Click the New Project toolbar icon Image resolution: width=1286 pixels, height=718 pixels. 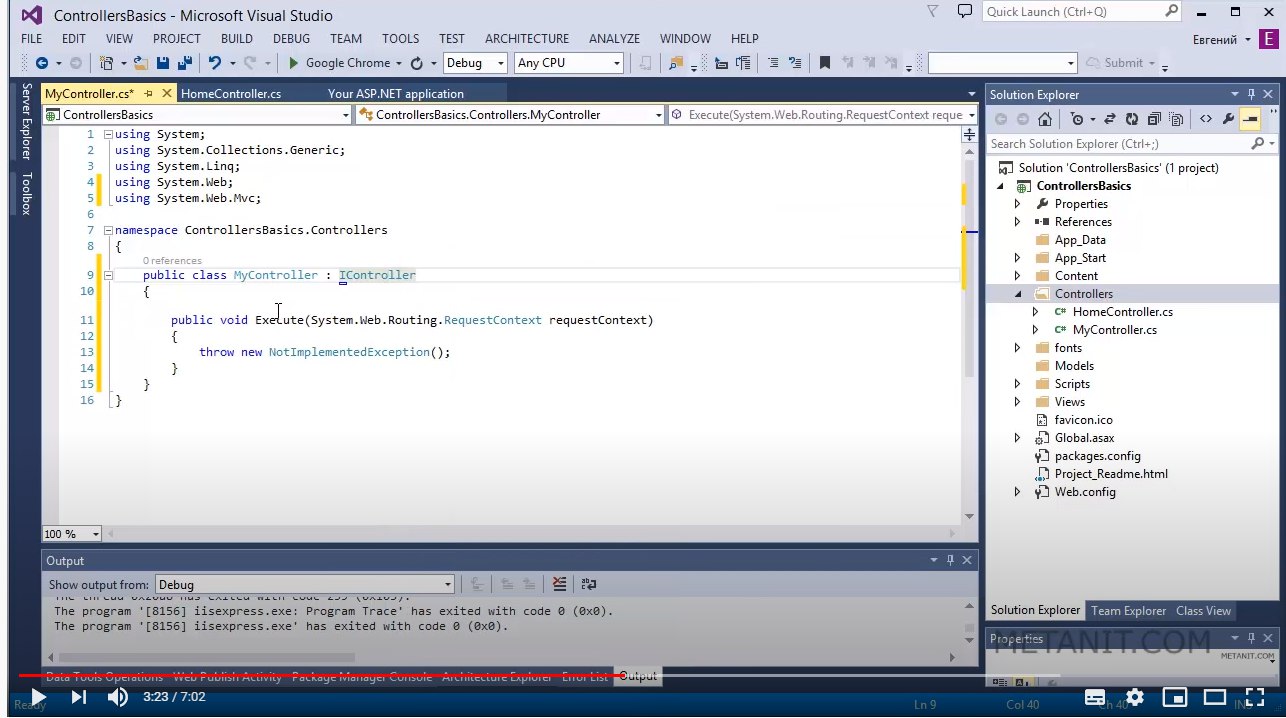pyautogui.click(x=106, y=63)
